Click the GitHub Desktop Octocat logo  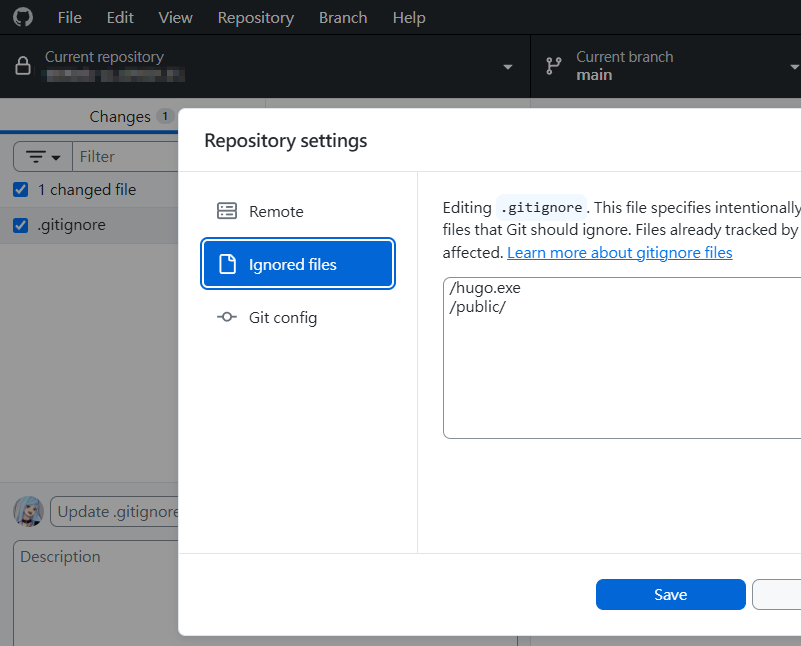coord(22,17)
